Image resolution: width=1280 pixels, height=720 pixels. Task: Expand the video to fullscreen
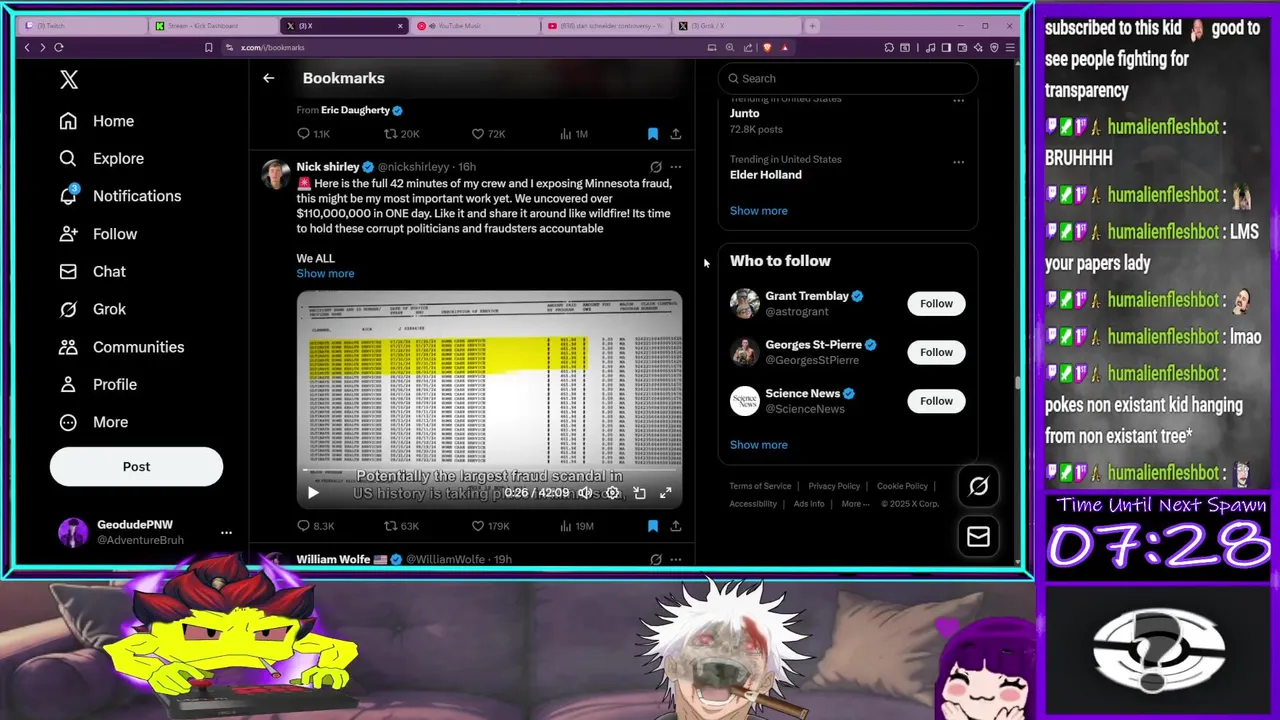pos(666,493)
